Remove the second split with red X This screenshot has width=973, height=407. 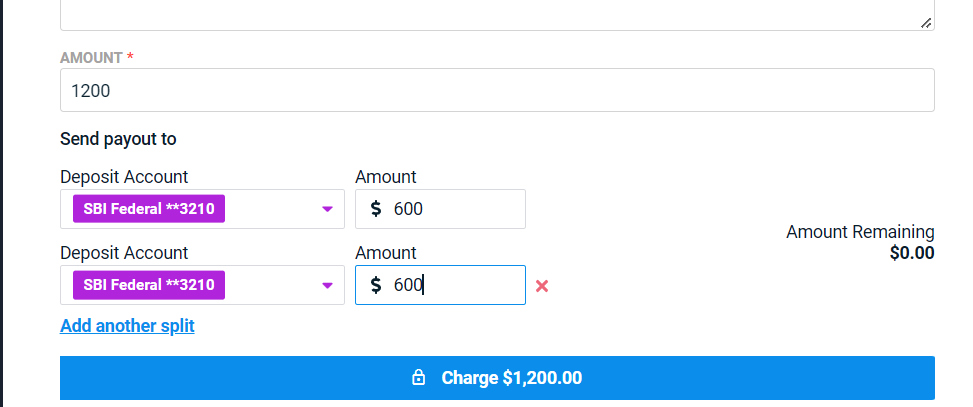point(542,286)
